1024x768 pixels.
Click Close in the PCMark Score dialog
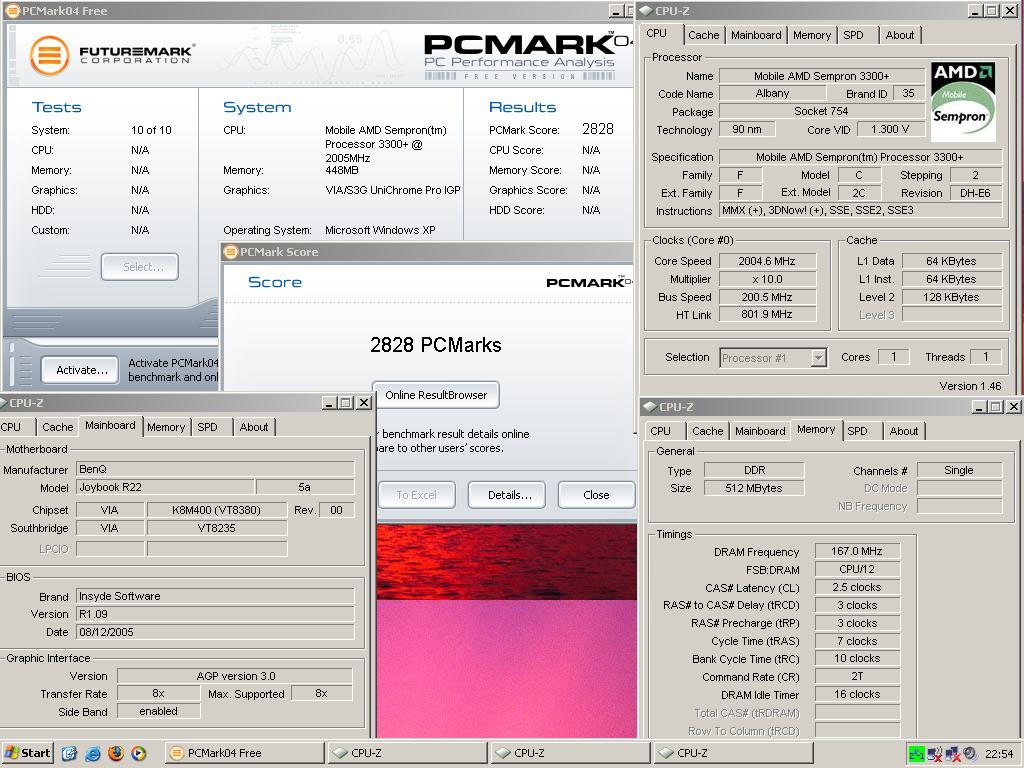click(596, 495)
